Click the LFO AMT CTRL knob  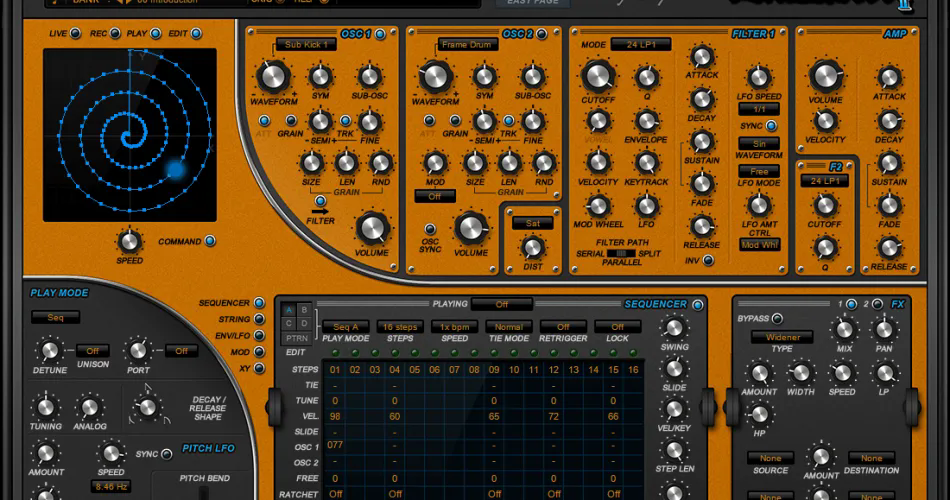click(759, 205)
